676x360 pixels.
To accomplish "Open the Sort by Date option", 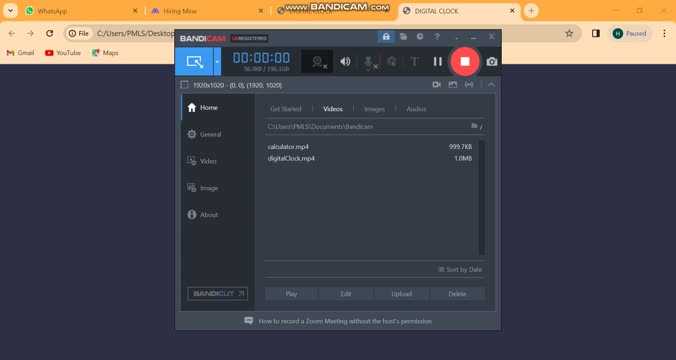I will click(460, 269).
